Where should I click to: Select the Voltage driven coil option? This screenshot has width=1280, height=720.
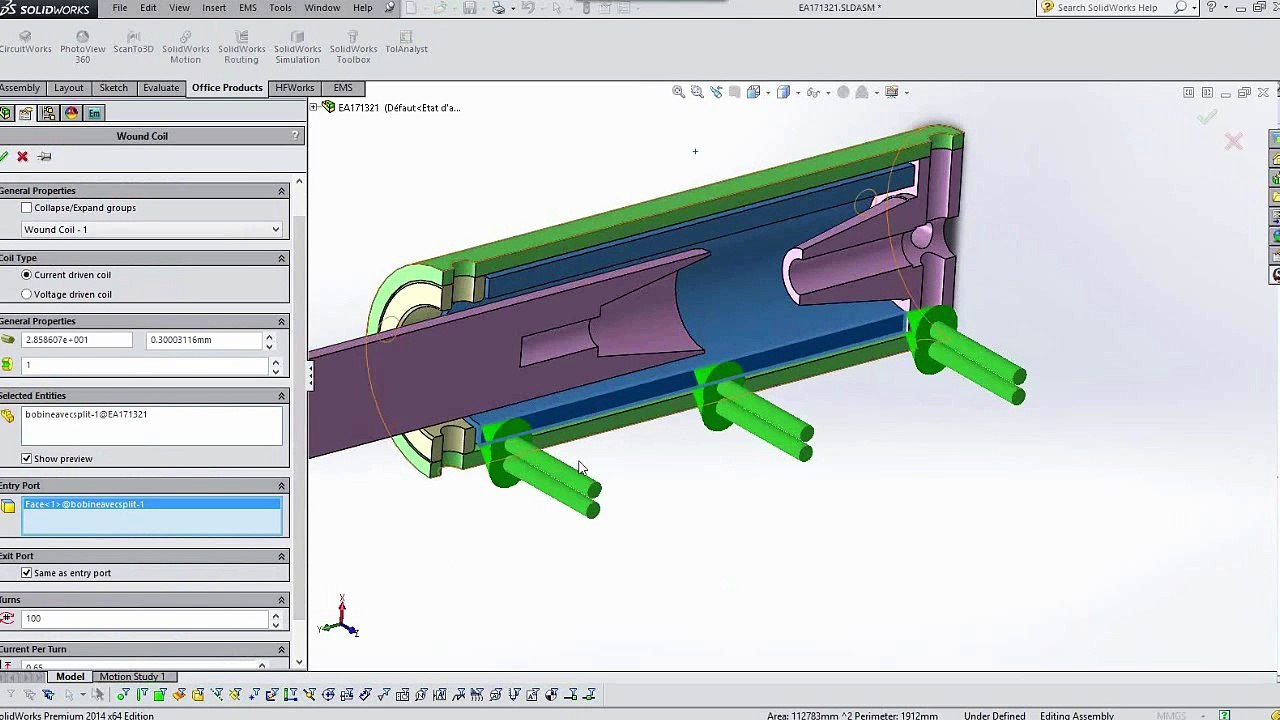(27, 295)
